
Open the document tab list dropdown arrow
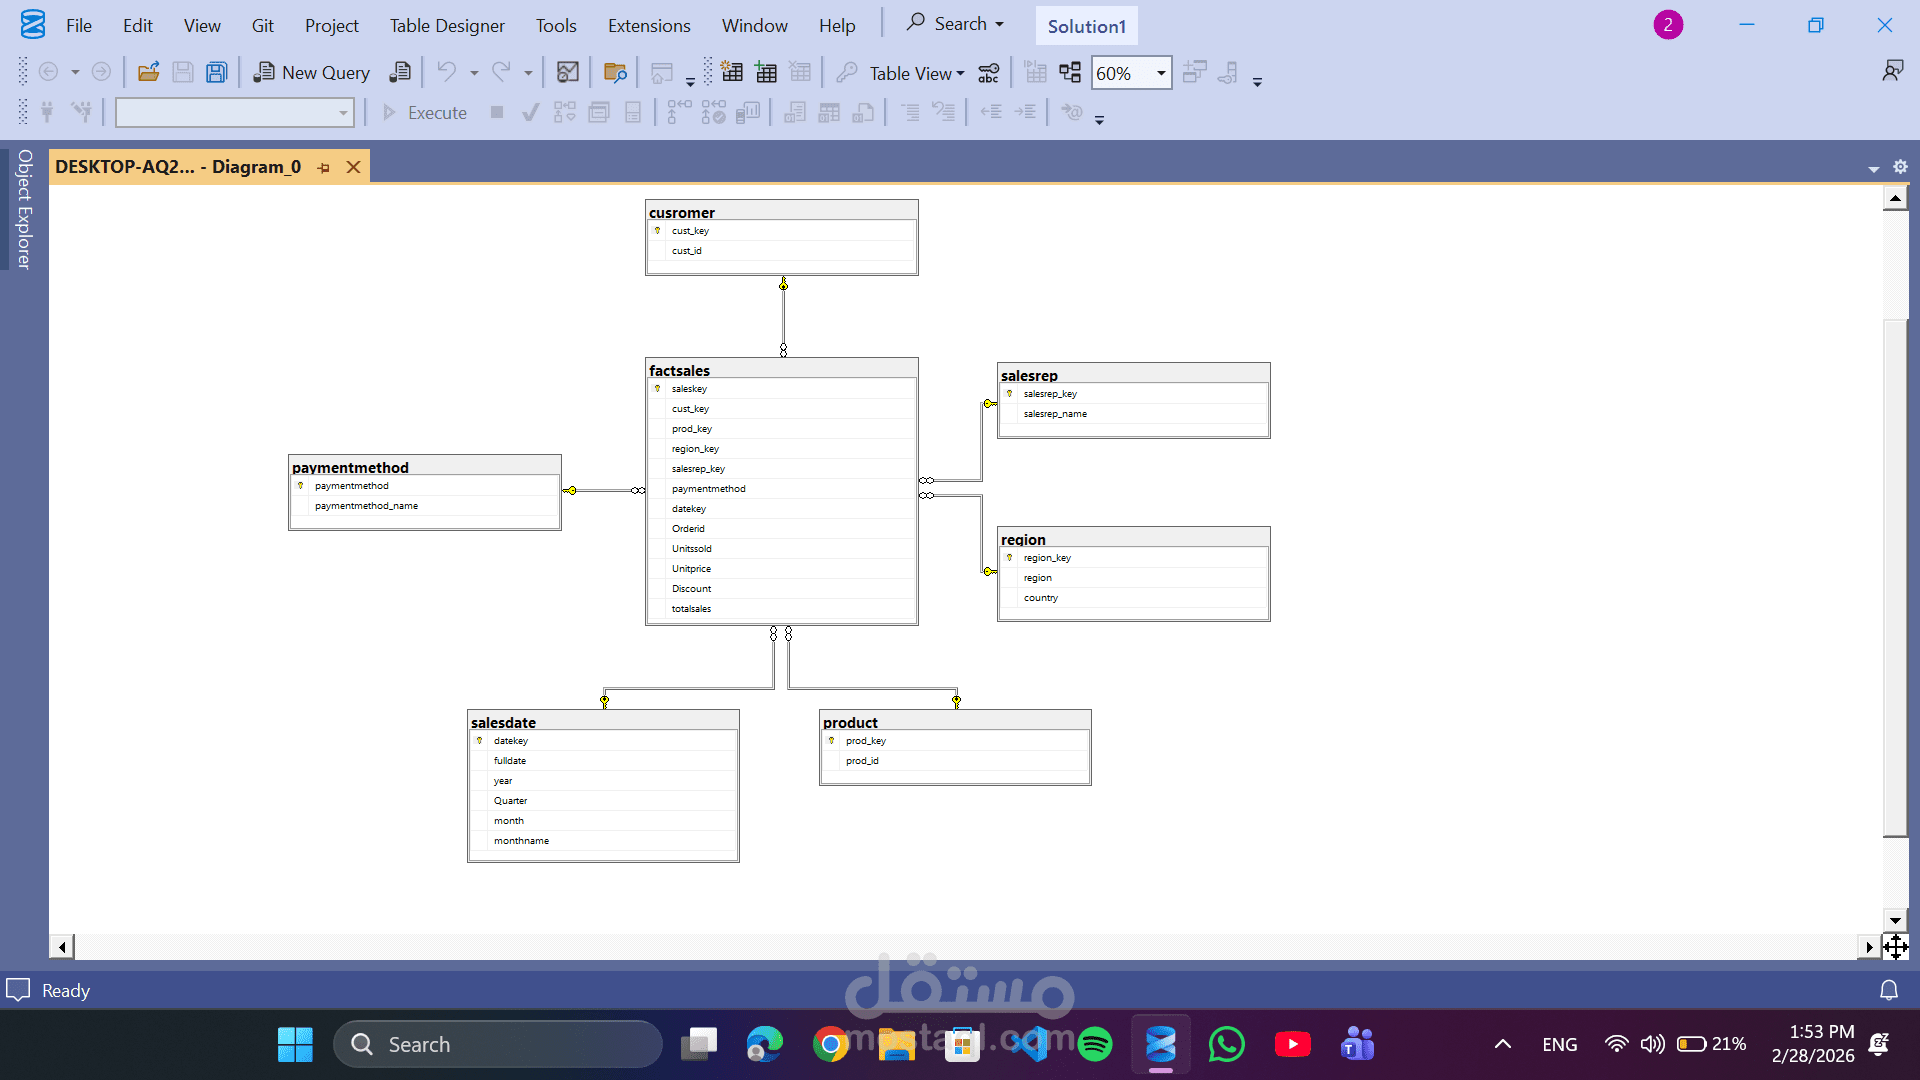(x=1873, y=169)
